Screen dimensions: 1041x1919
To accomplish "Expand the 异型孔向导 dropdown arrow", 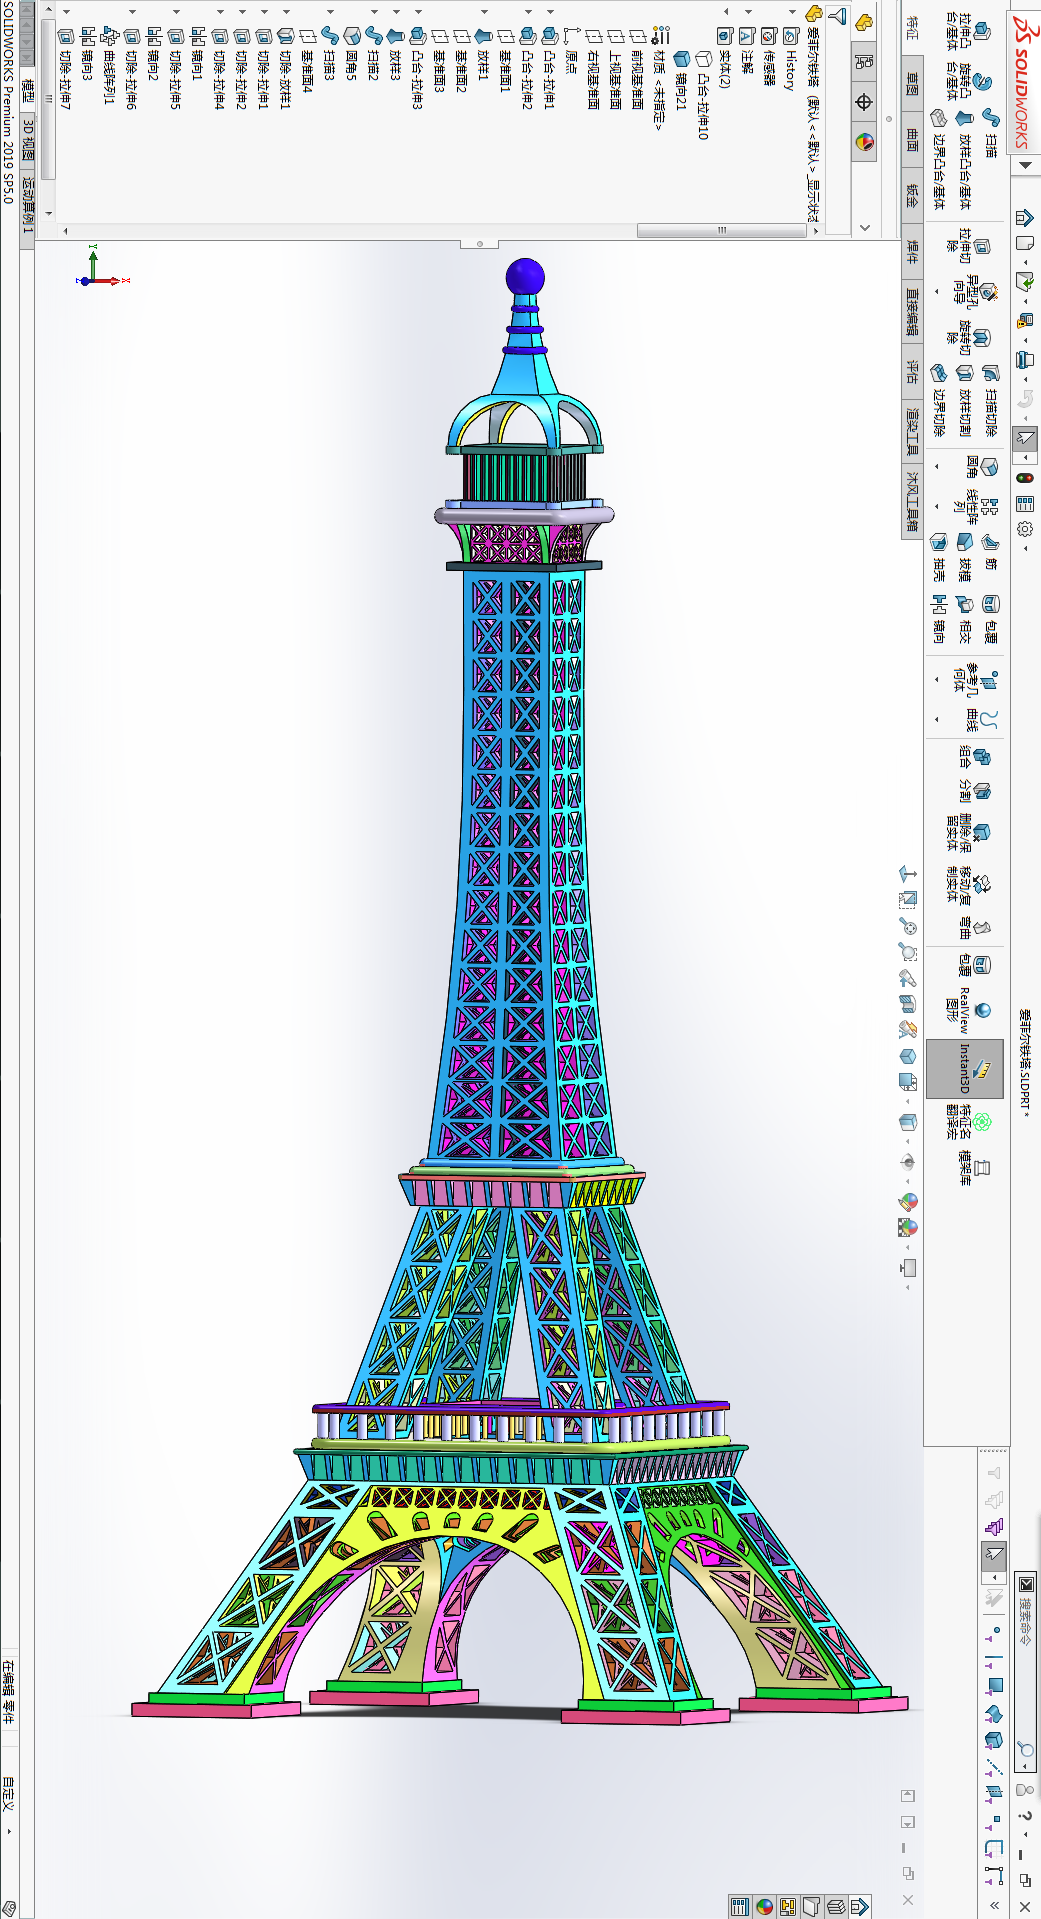I will tap(937, 292).
